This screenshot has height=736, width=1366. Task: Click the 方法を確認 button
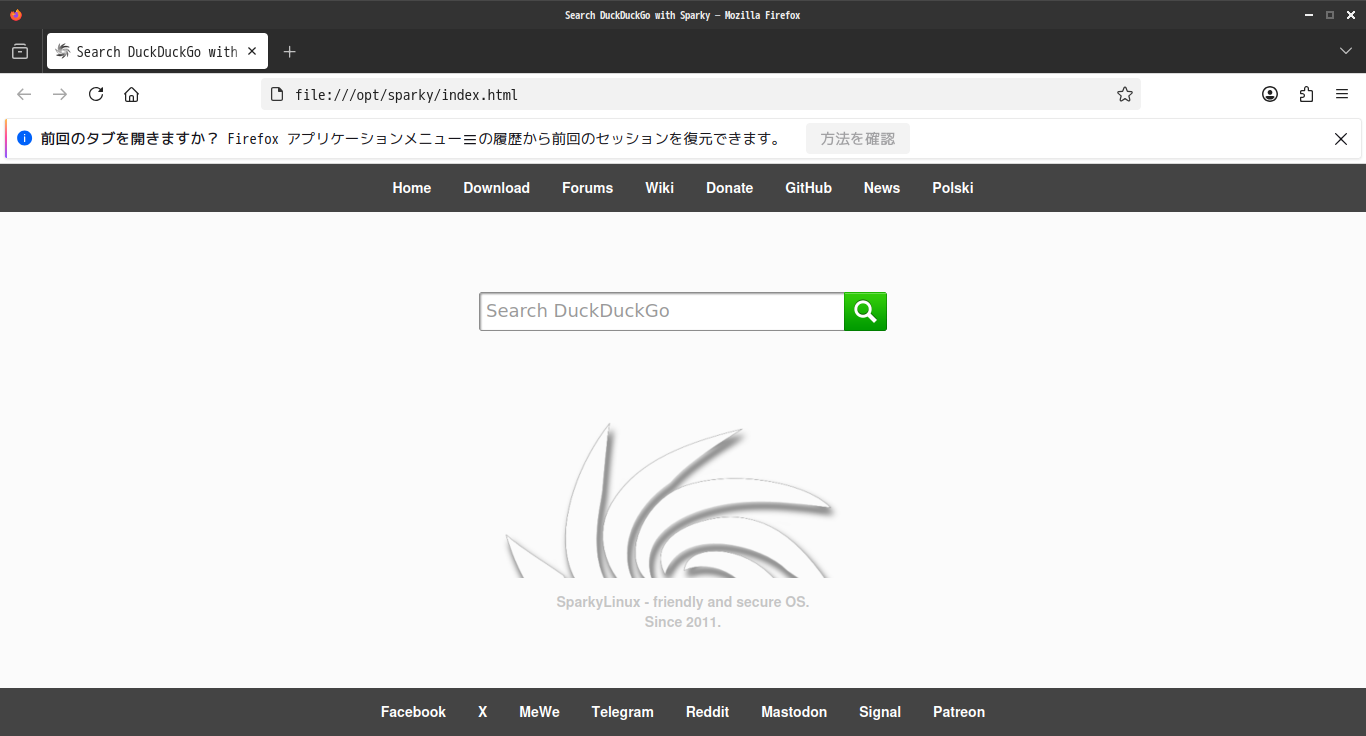point(858,139)
